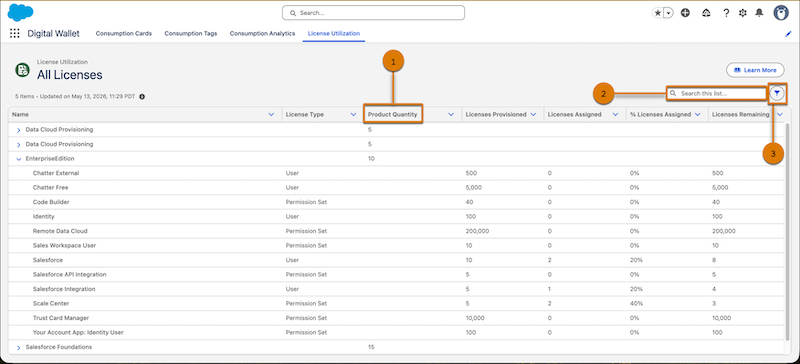Select the License Utilization tab
This screenshot has width=800, height=364.
click(x=334, y=34)
